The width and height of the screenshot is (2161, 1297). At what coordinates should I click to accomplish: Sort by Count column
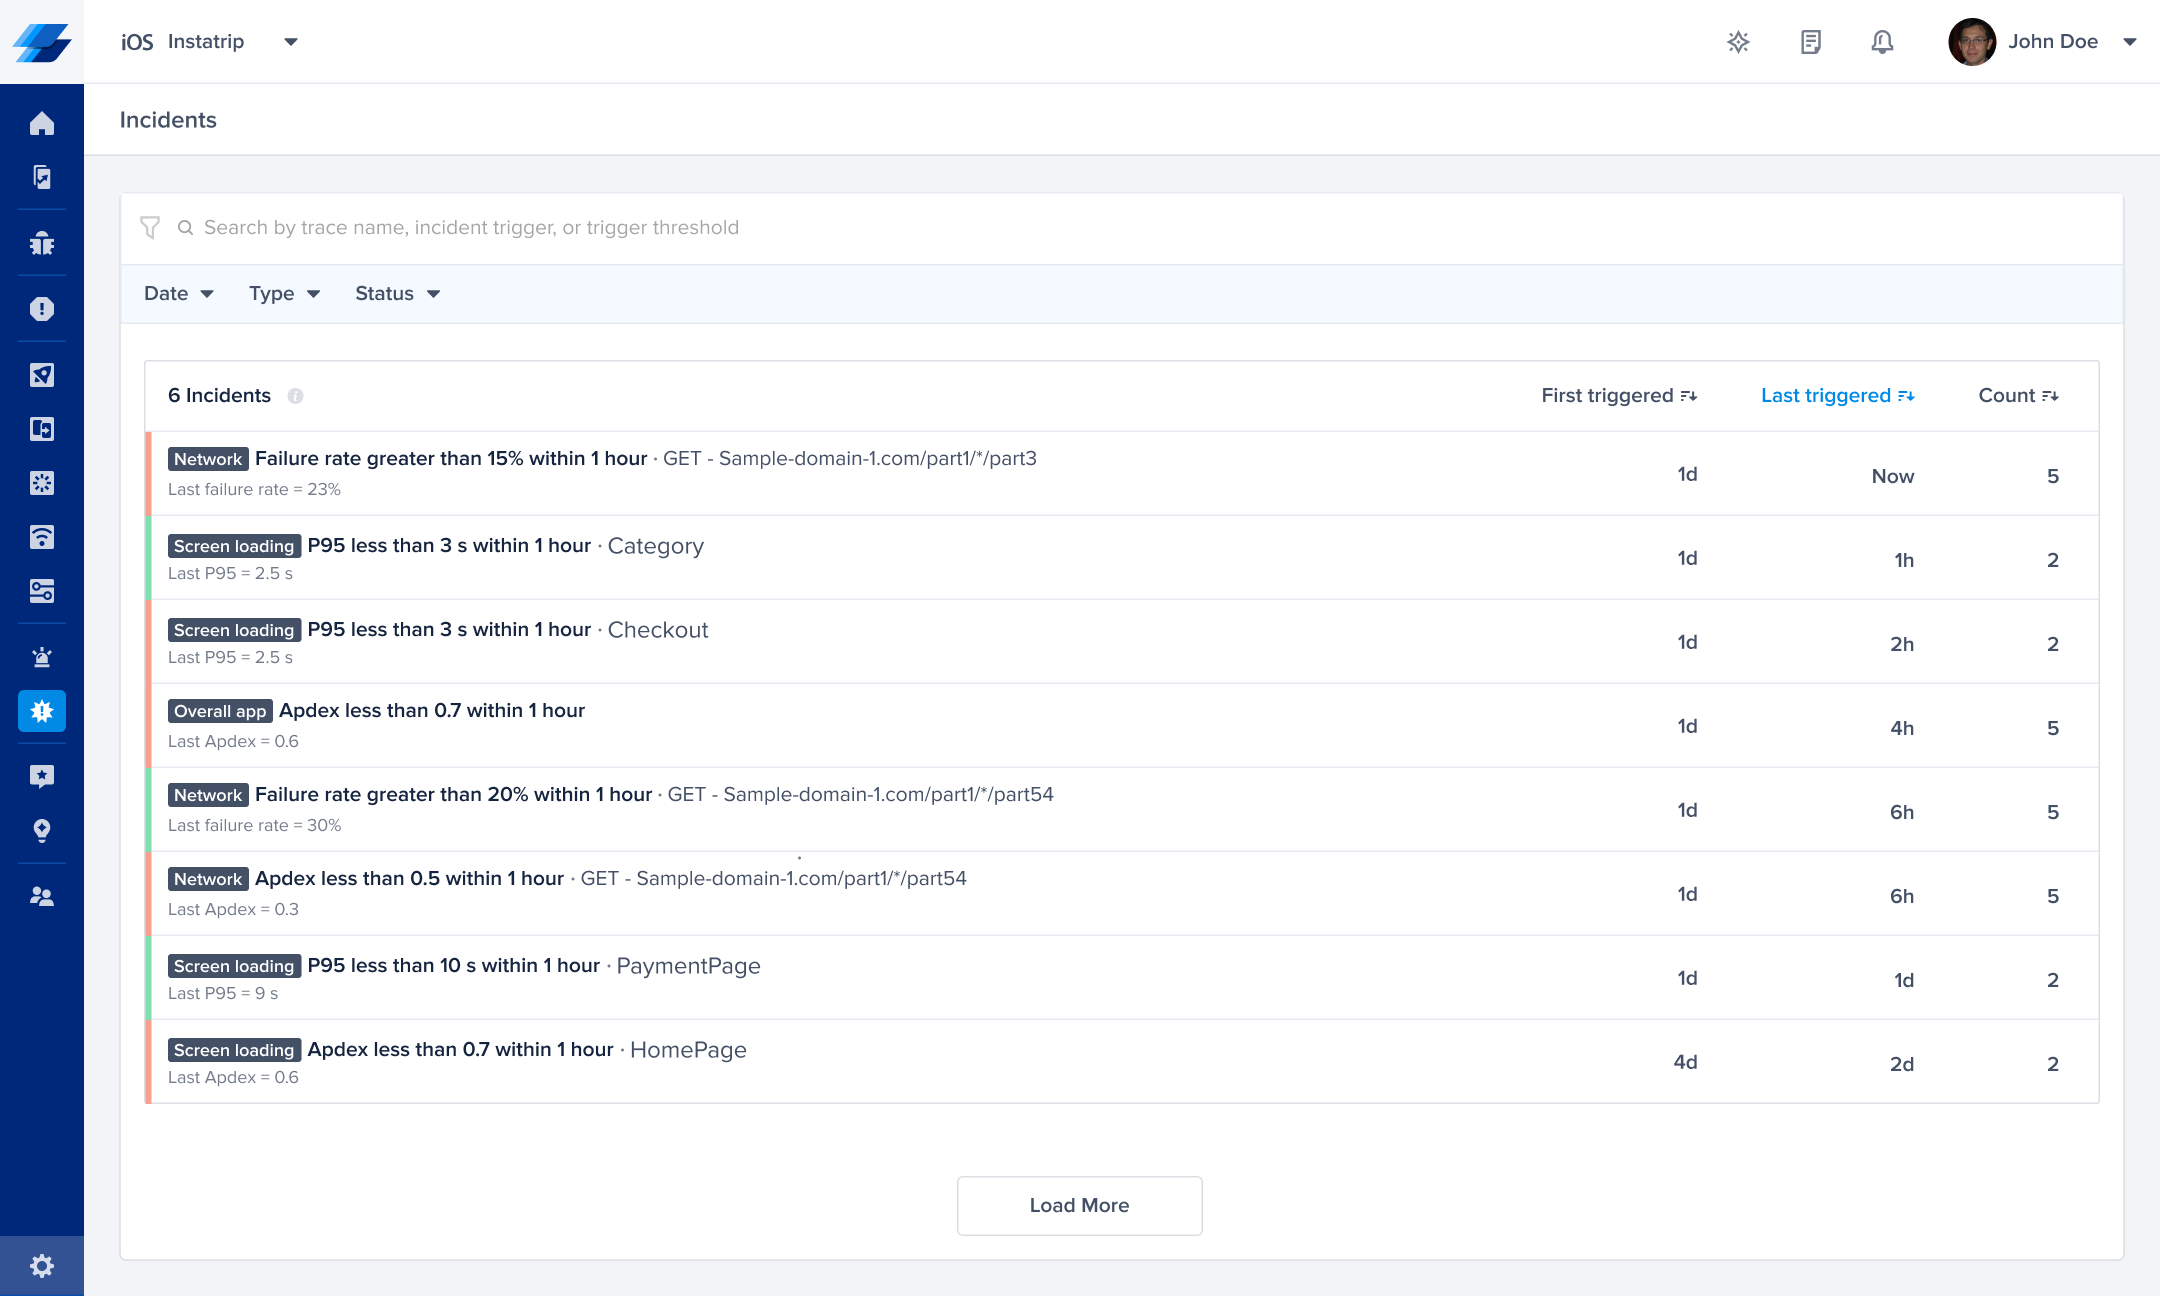tap(2018, 396)
